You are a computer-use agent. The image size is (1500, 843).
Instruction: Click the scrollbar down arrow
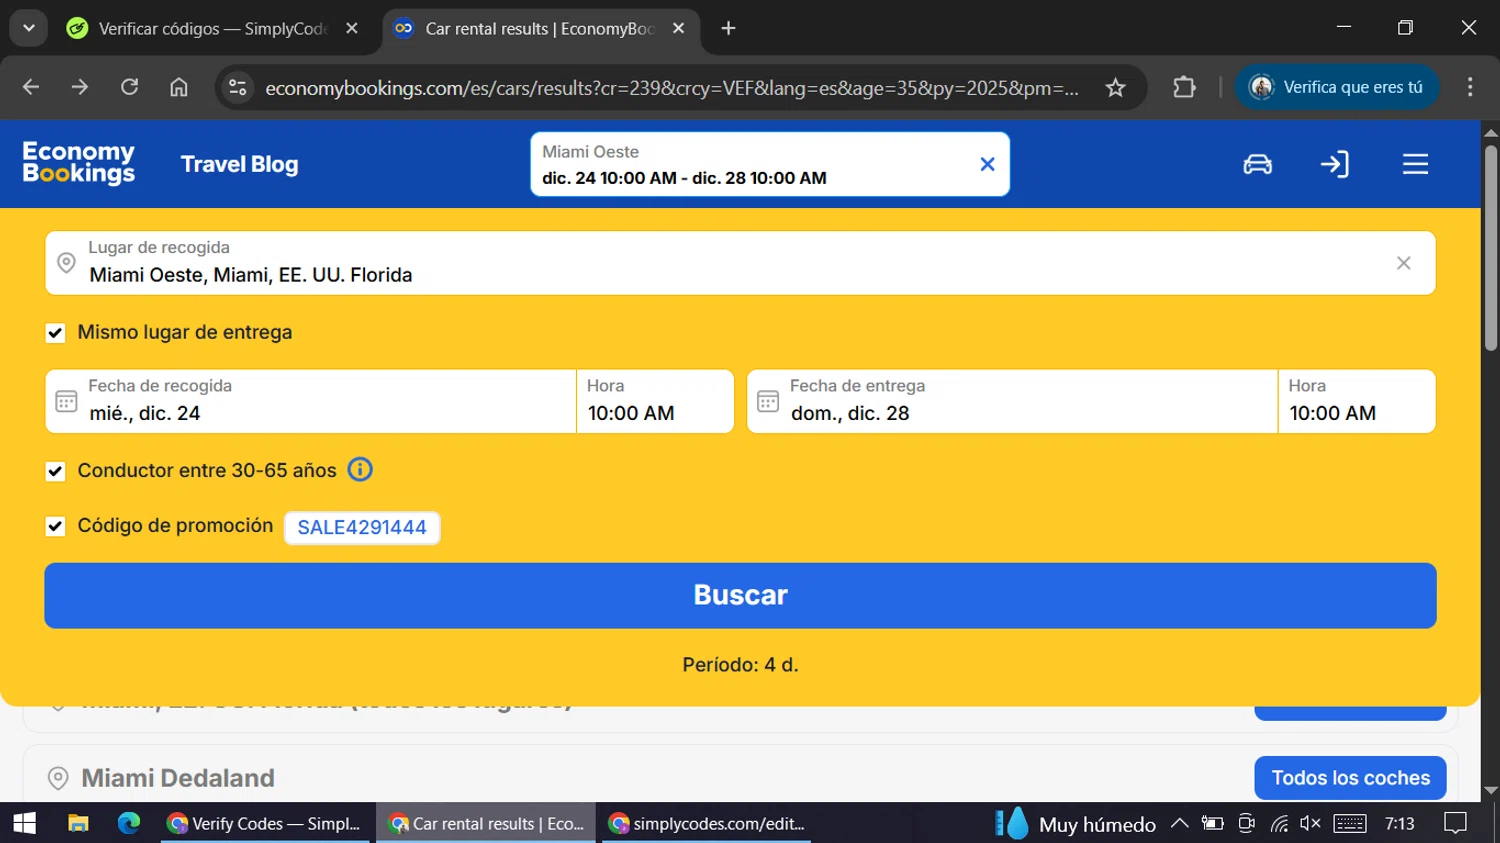tap(1491, 790)
